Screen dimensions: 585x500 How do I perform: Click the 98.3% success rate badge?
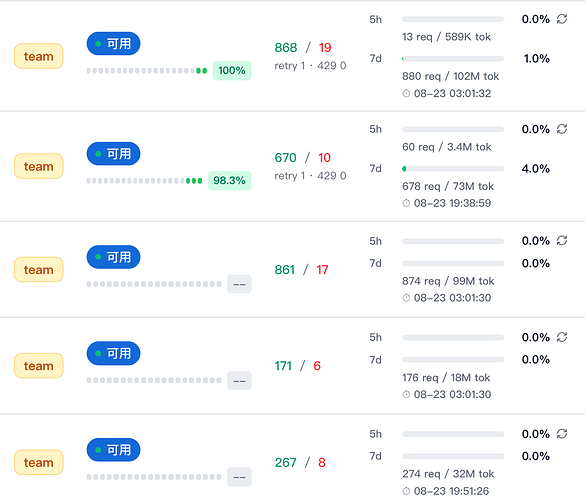(x=229, y=181)
